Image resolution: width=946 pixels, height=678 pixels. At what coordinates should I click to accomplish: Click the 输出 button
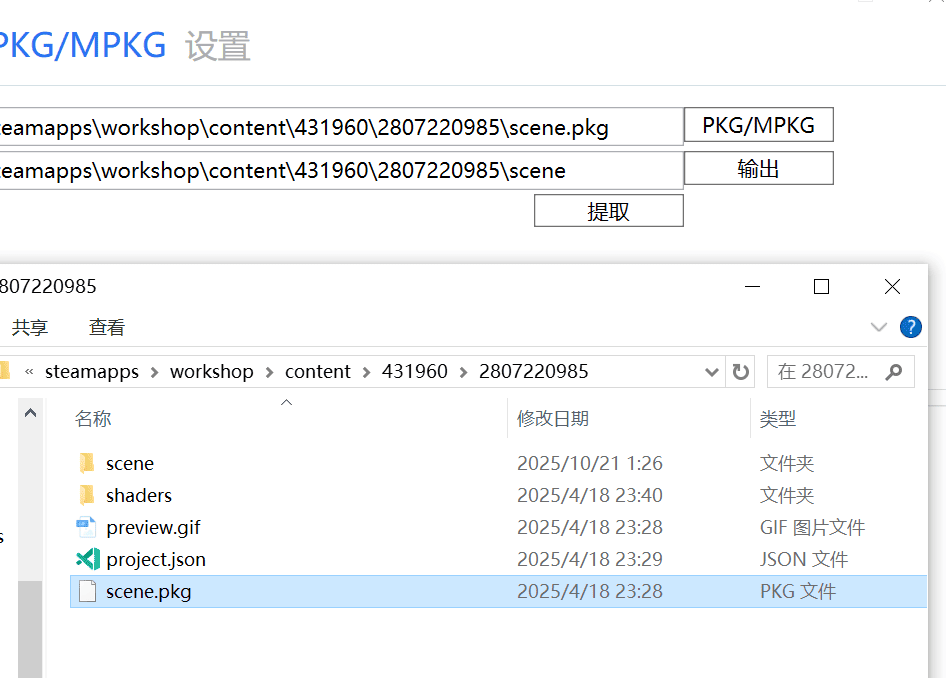758,169
